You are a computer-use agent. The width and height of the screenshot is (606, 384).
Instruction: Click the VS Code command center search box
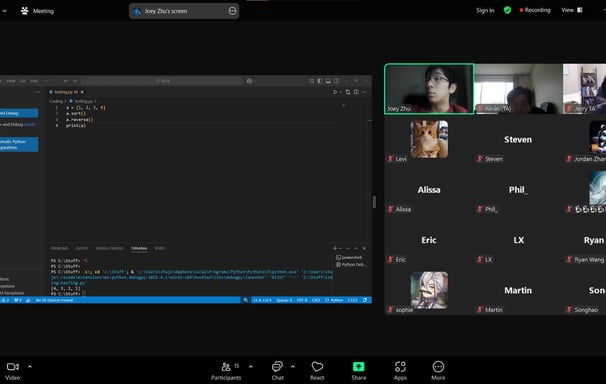(162, 81)
